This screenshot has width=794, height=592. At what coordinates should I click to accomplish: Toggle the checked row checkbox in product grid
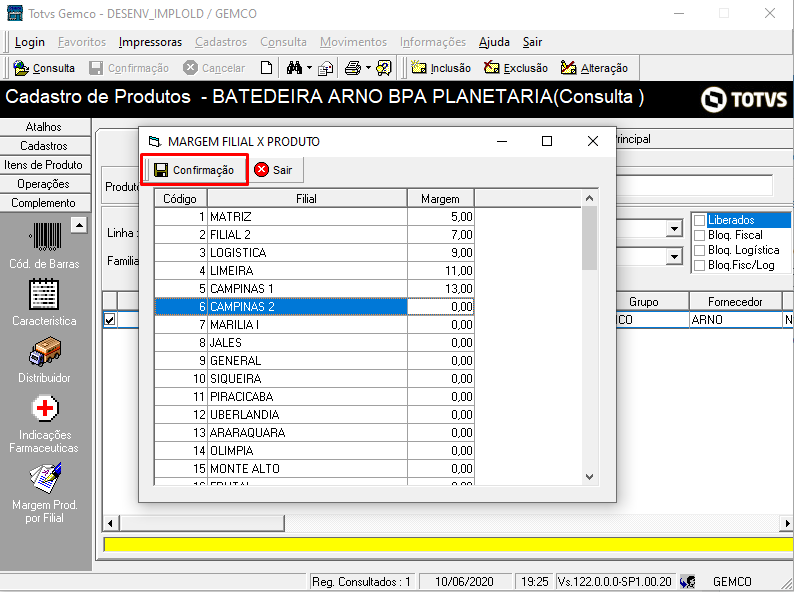109,320
